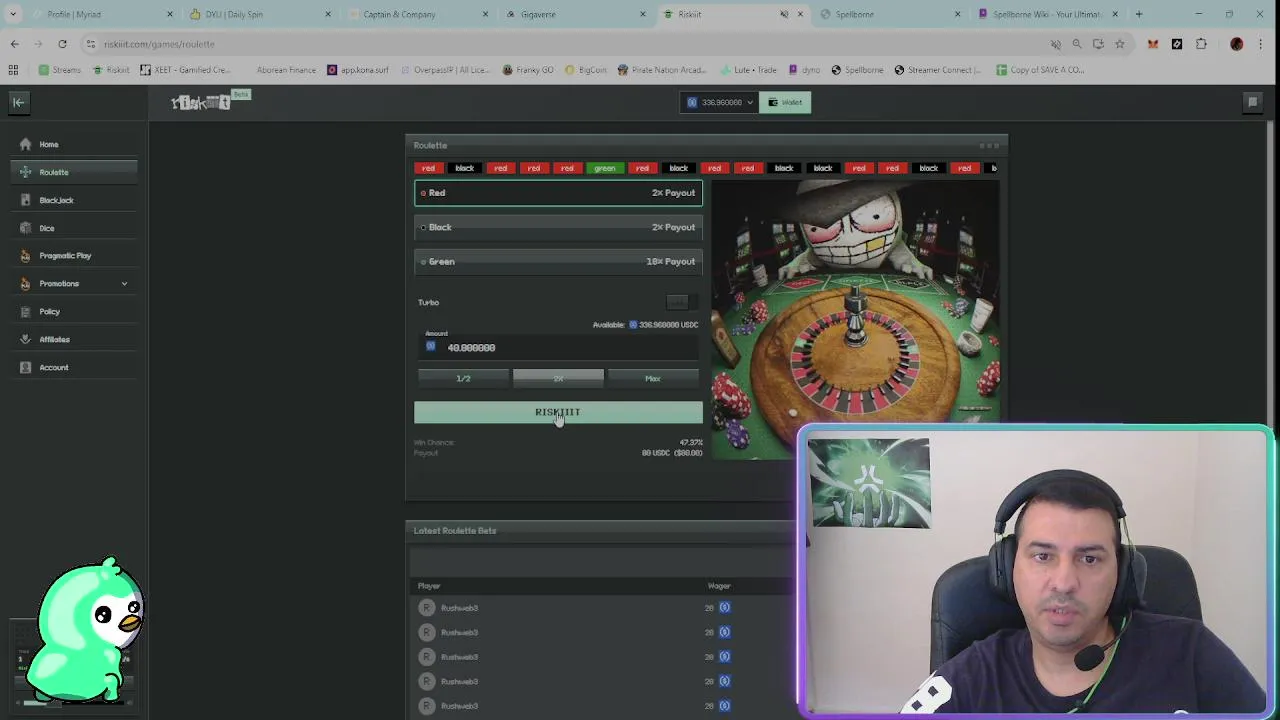Close the Gigaverse tab

pos(643,14)
